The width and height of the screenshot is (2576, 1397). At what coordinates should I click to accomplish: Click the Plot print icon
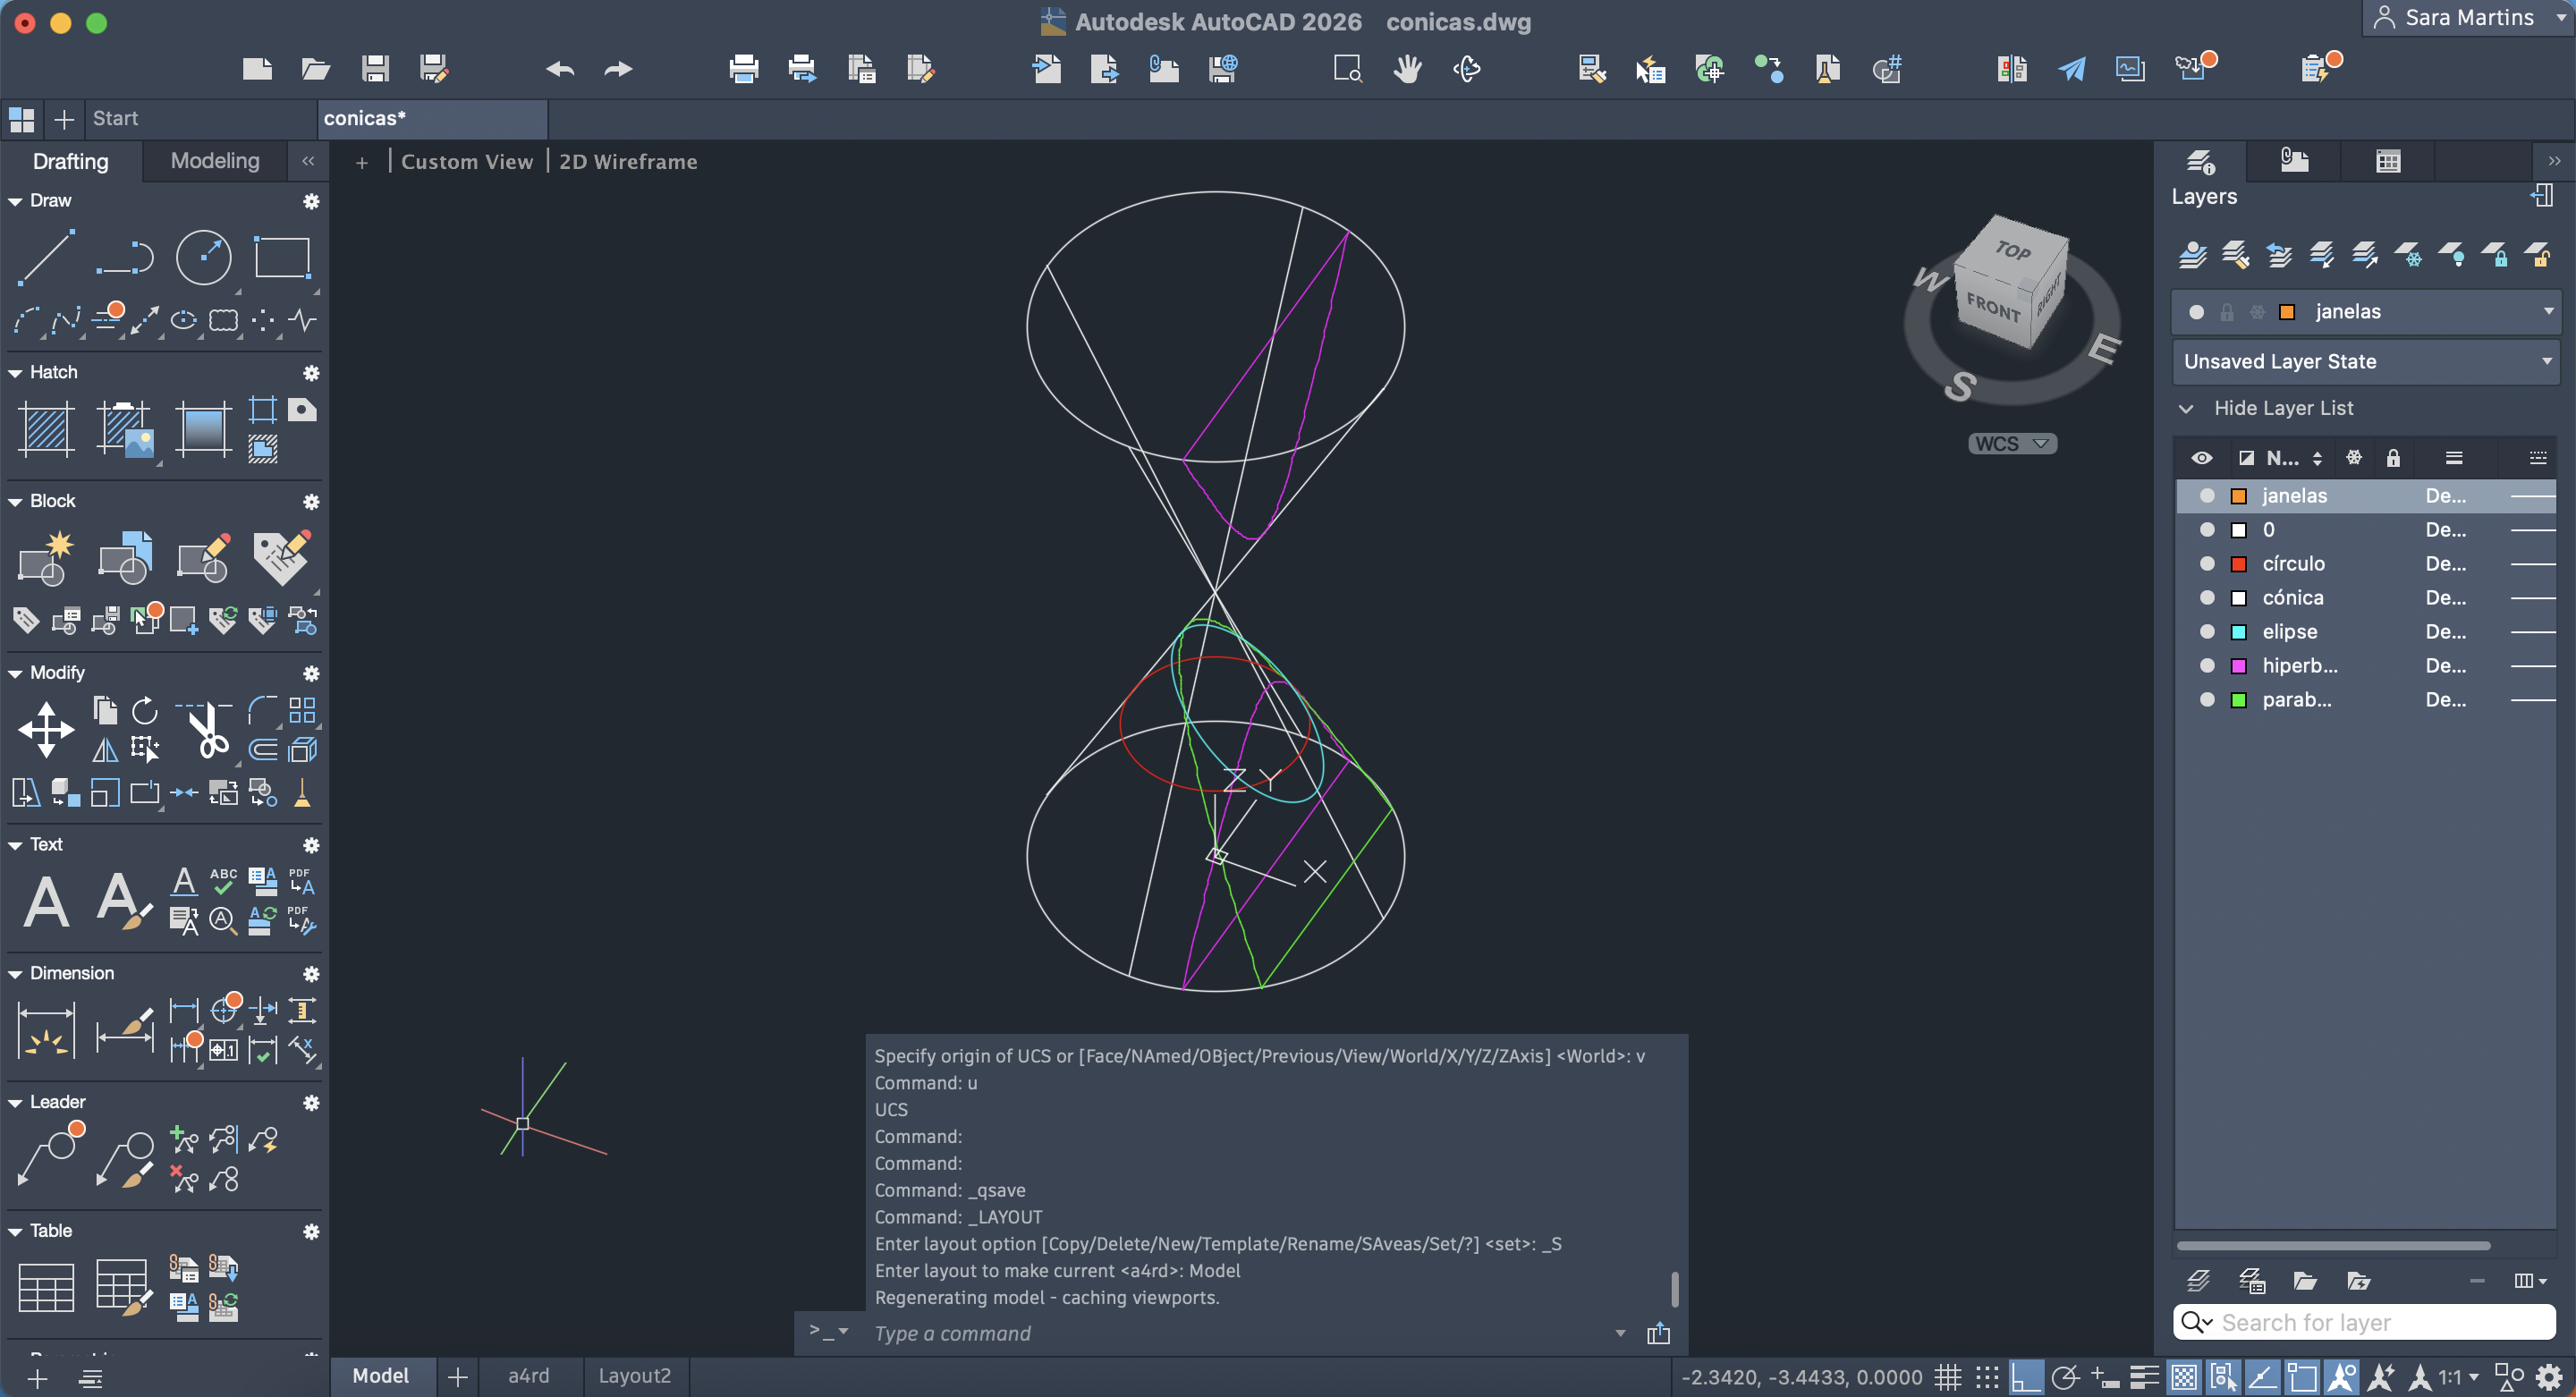(x=743, y=69)
